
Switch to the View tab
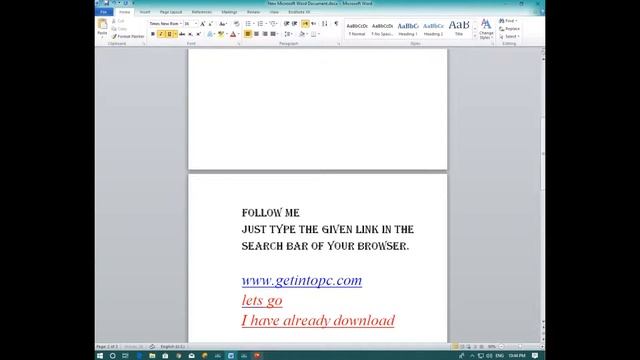[x=274, y=12]
